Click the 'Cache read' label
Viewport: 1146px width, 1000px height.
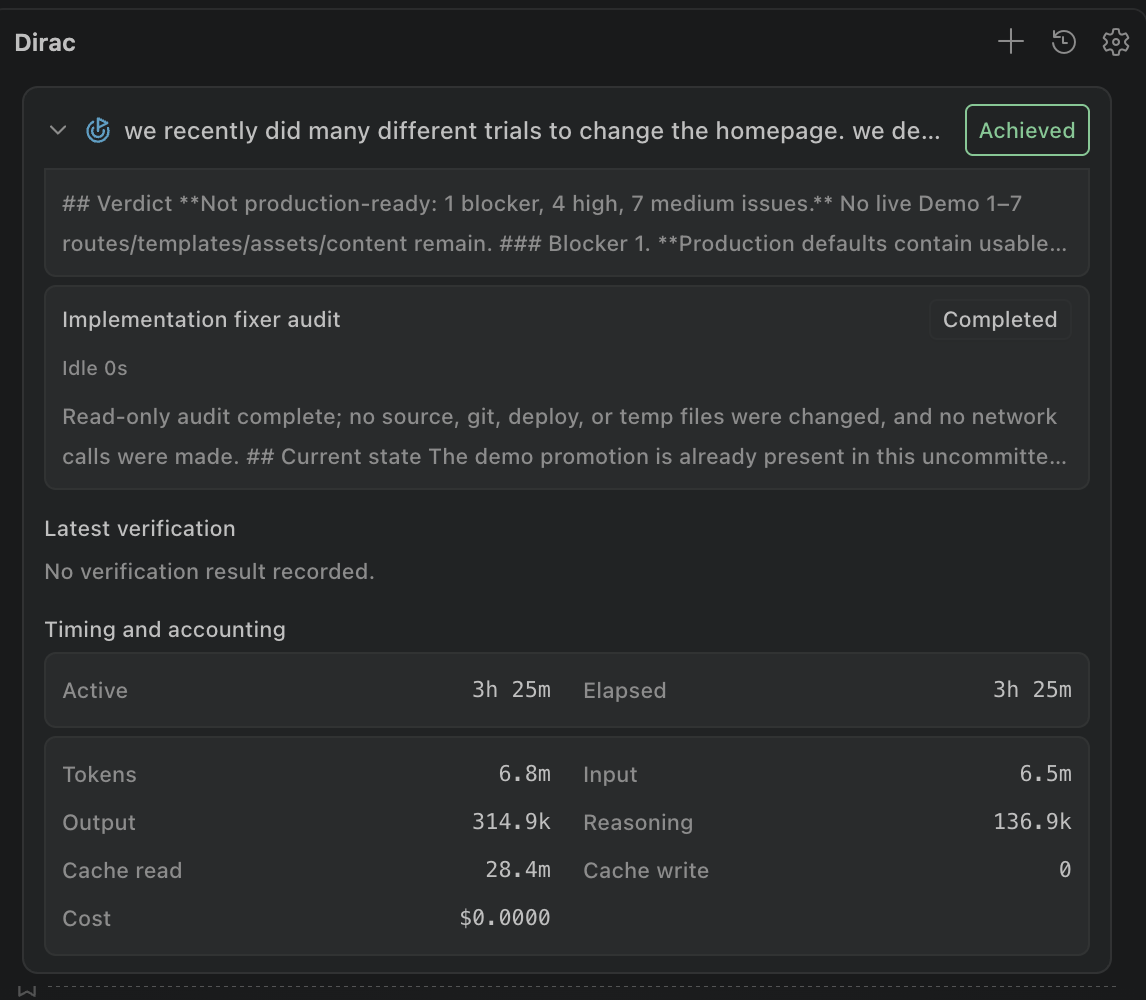122,870
